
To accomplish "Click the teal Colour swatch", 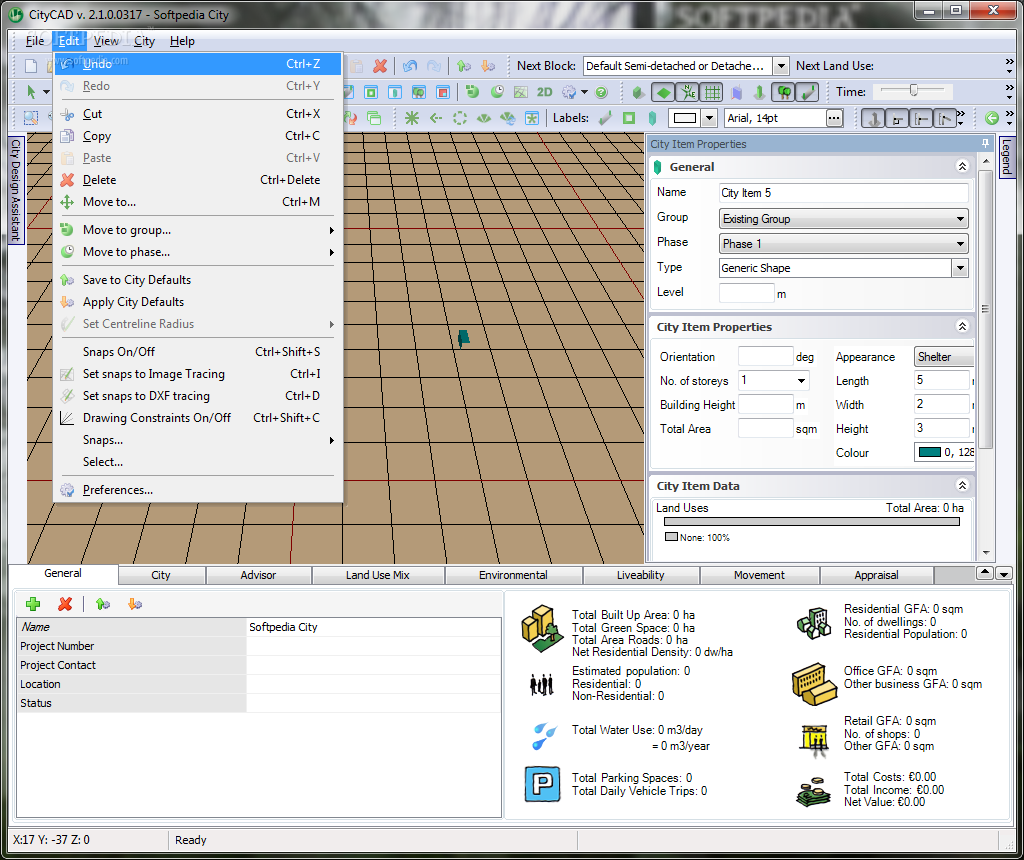I will (x=929, y=452).
